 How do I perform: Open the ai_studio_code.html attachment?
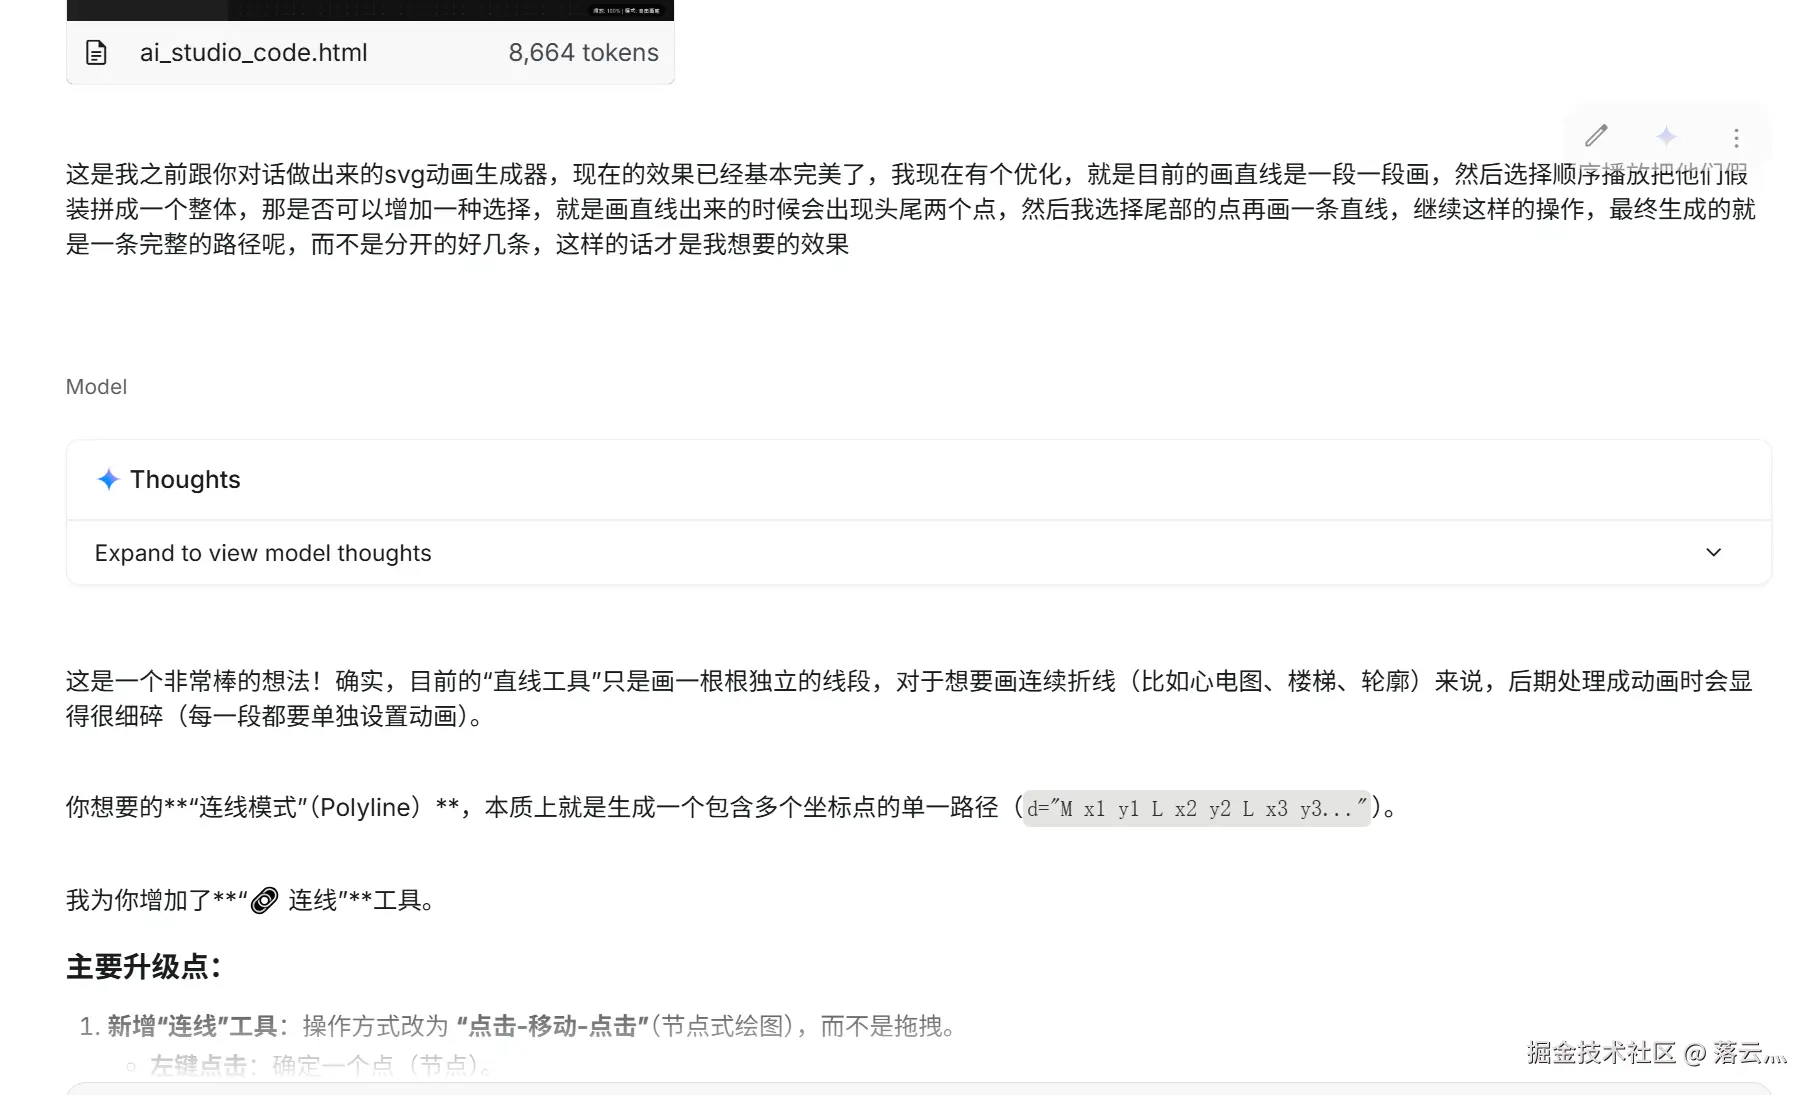point(253,53)
